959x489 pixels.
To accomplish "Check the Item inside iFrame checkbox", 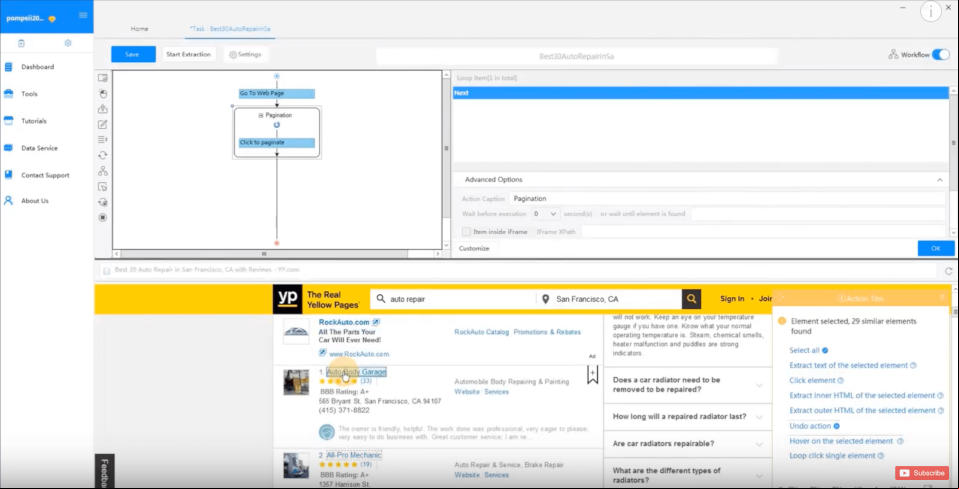I will point(466,232).
